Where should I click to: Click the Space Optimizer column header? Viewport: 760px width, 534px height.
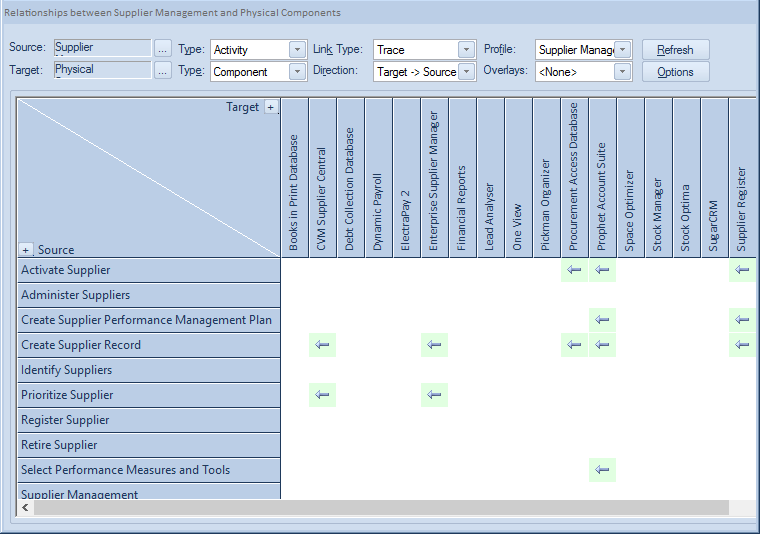point(630,178)
